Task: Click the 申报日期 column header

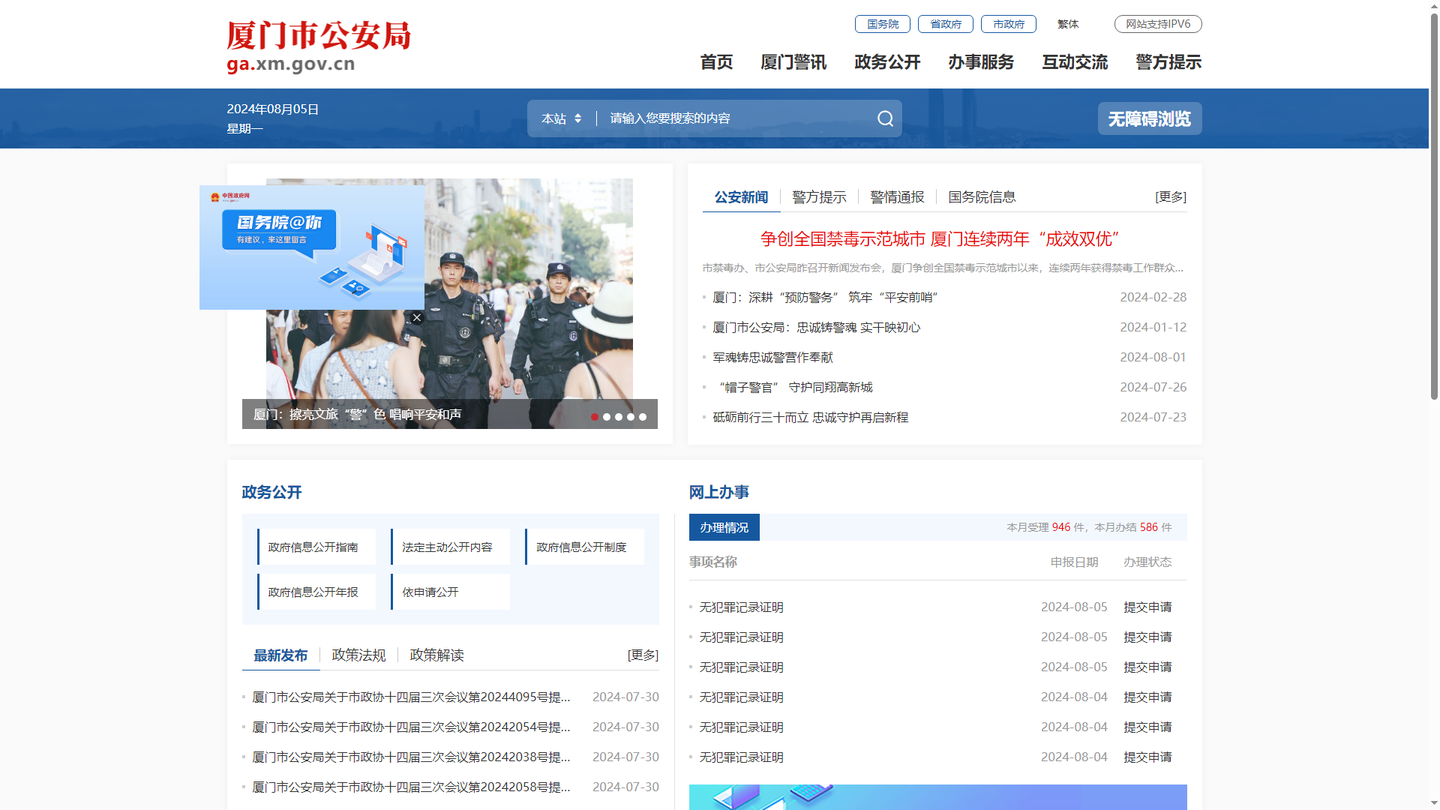Action: (x=1074, y=562)
